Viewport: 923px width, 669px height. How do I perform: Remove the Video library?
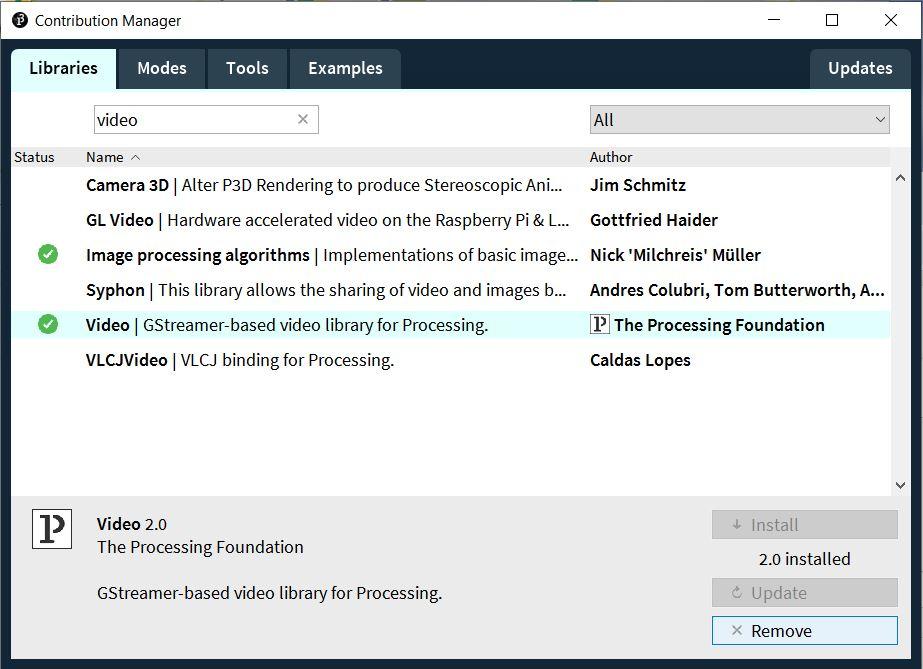click(x=805, y=631)
